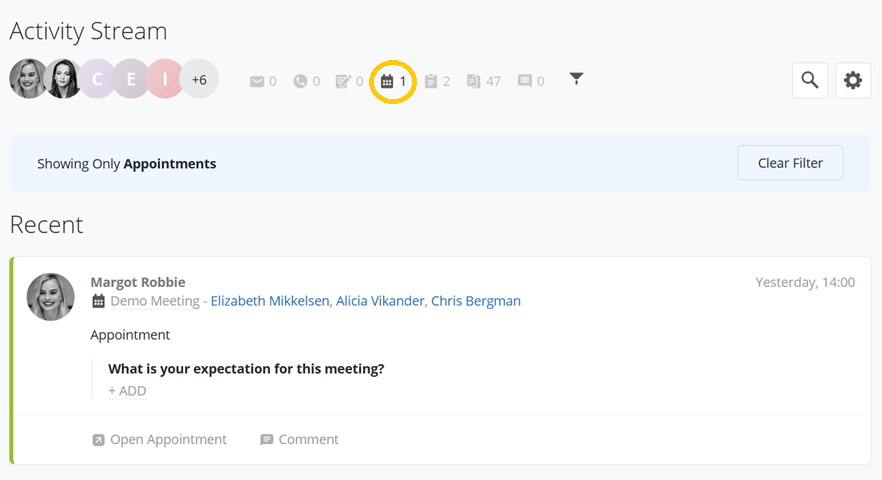Toggle the user C avatar filter

97,79
